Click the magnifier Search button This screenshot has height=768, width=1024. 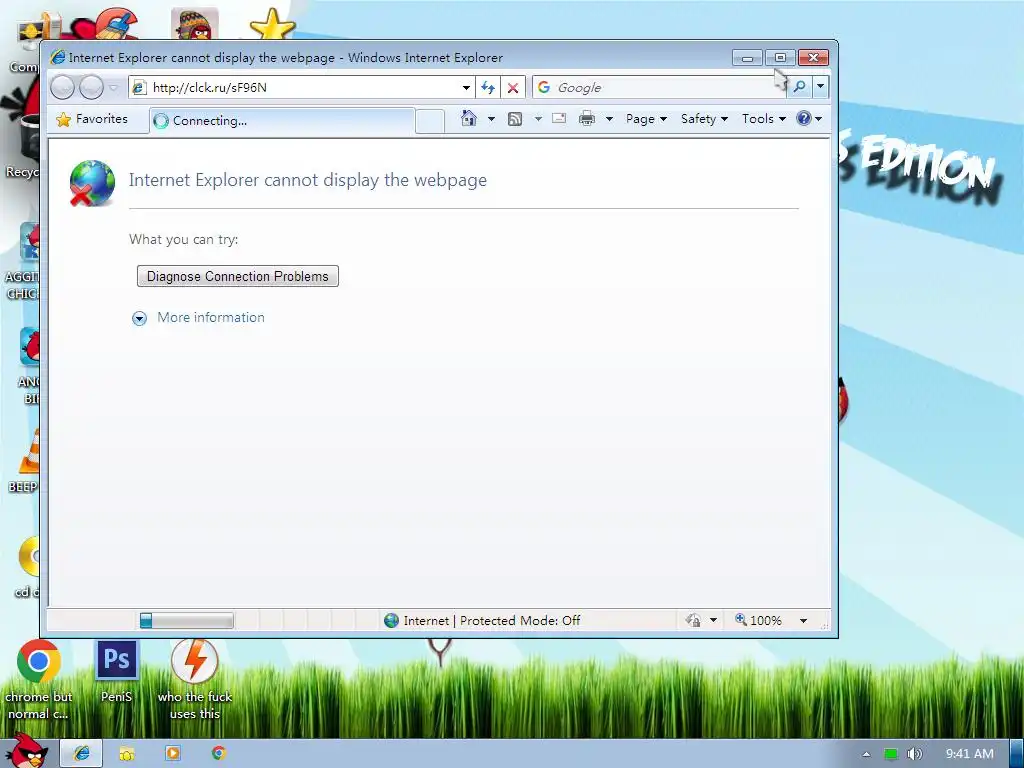coord(799,87)
